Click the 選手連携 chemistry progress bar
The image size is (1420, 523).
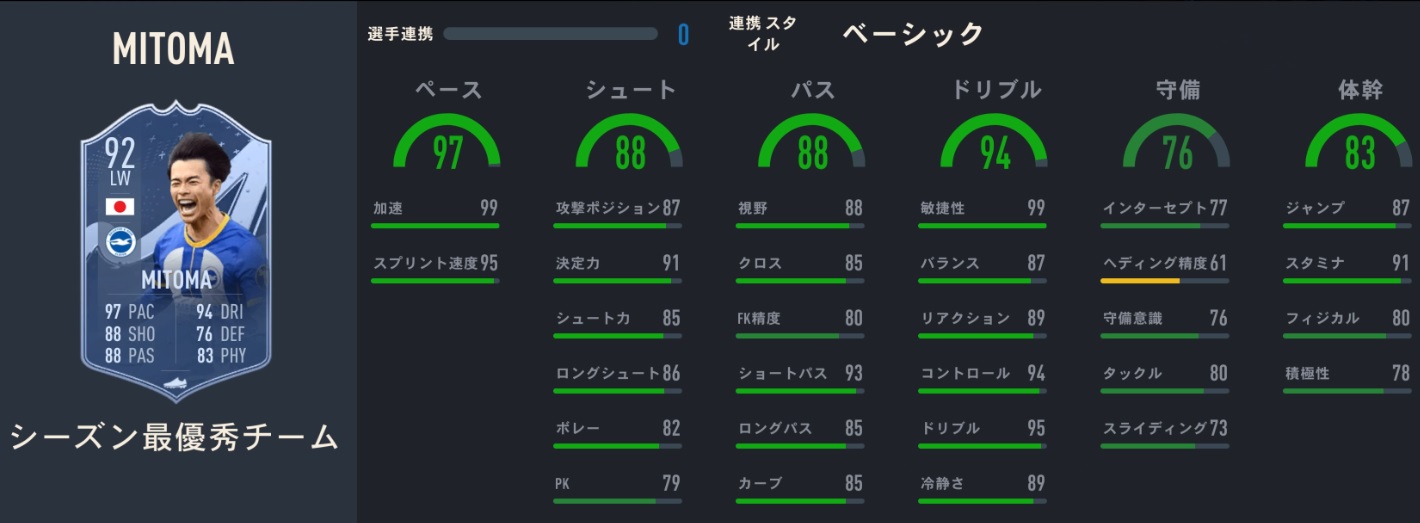pos(550,34)
